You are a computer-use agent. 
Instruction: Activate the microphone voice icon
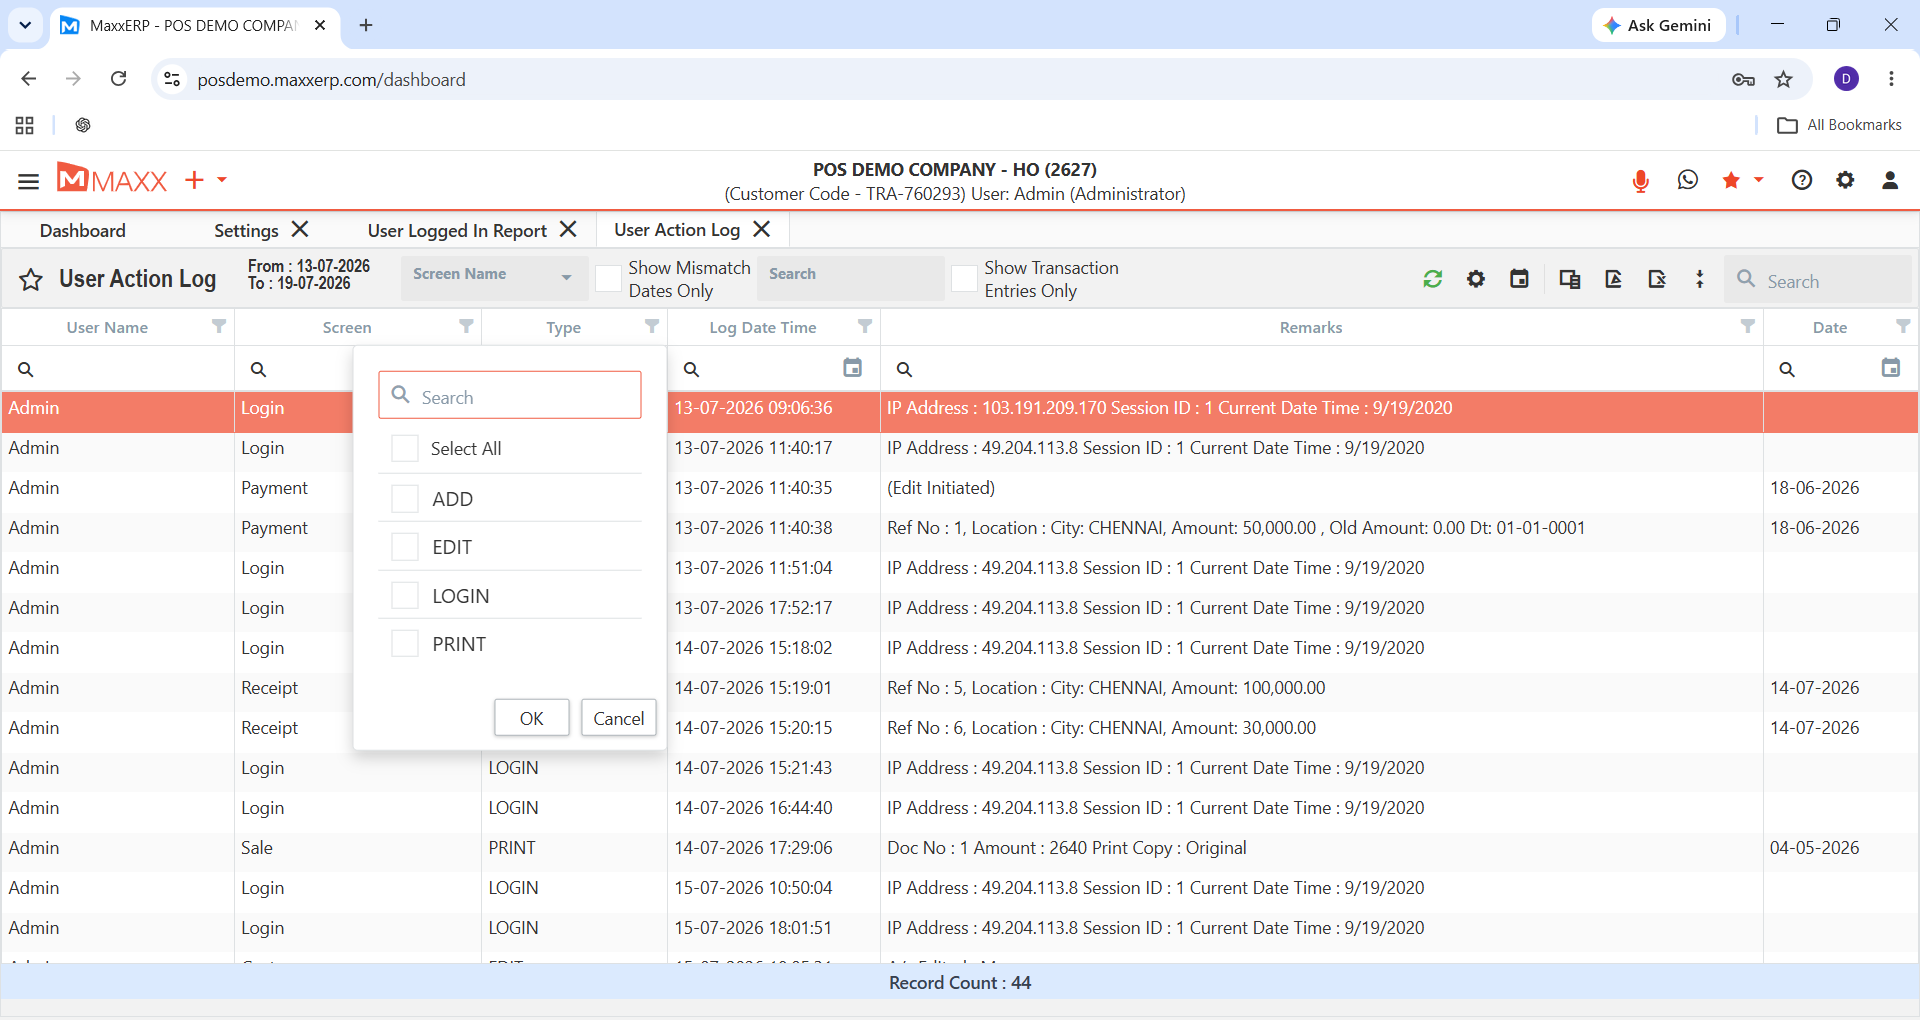pos(1640,180)
